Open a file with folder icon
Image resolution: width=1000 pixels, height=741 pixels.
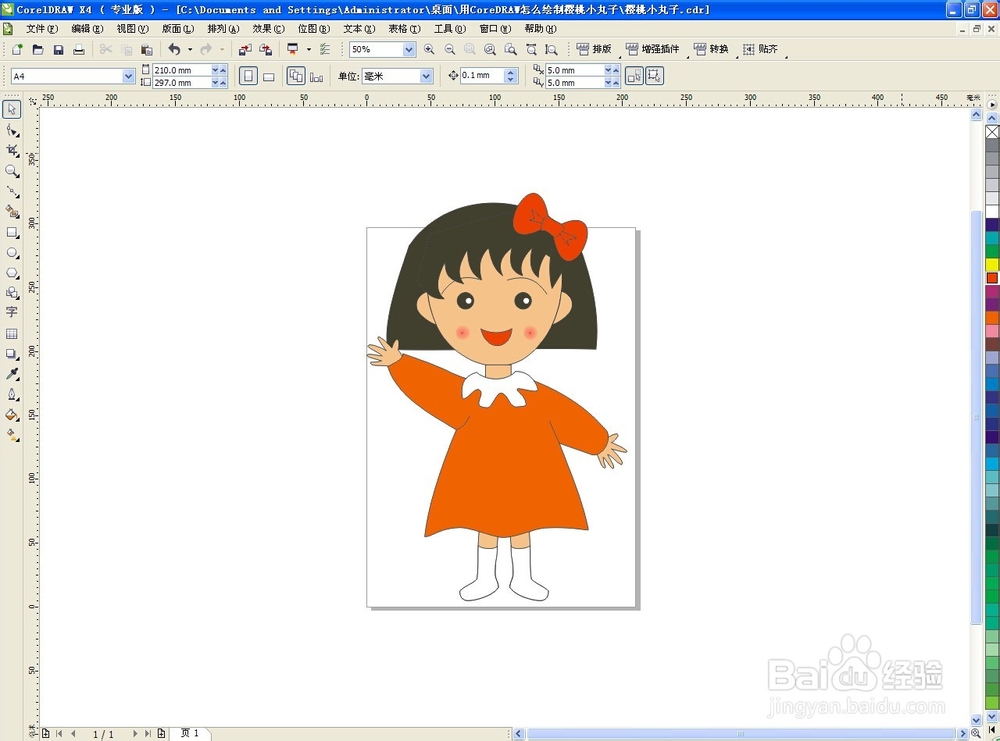click(x=38, y=49)
